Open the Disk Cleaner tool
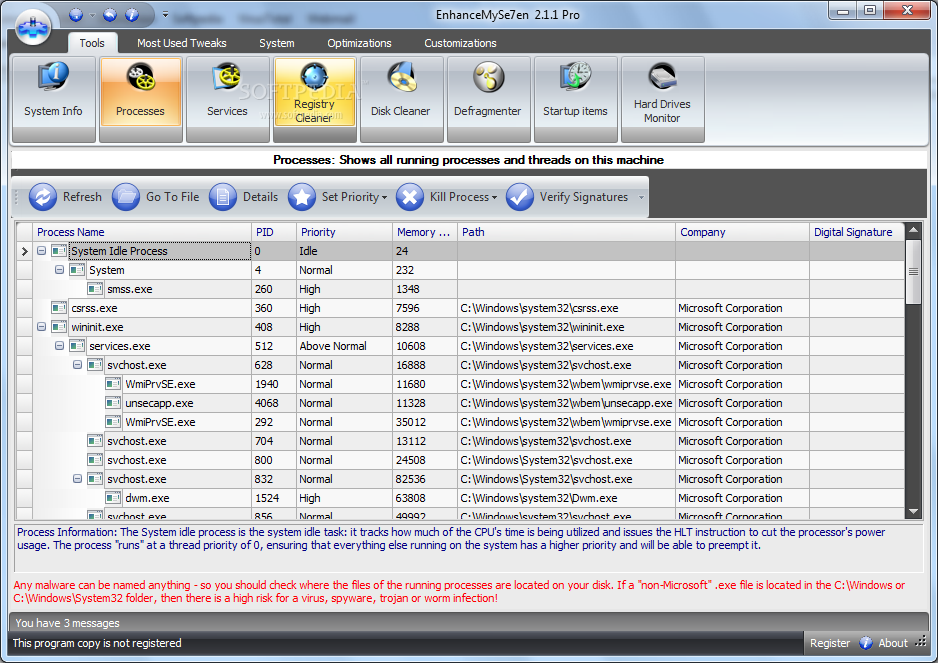938x663 pixels. 401,97
